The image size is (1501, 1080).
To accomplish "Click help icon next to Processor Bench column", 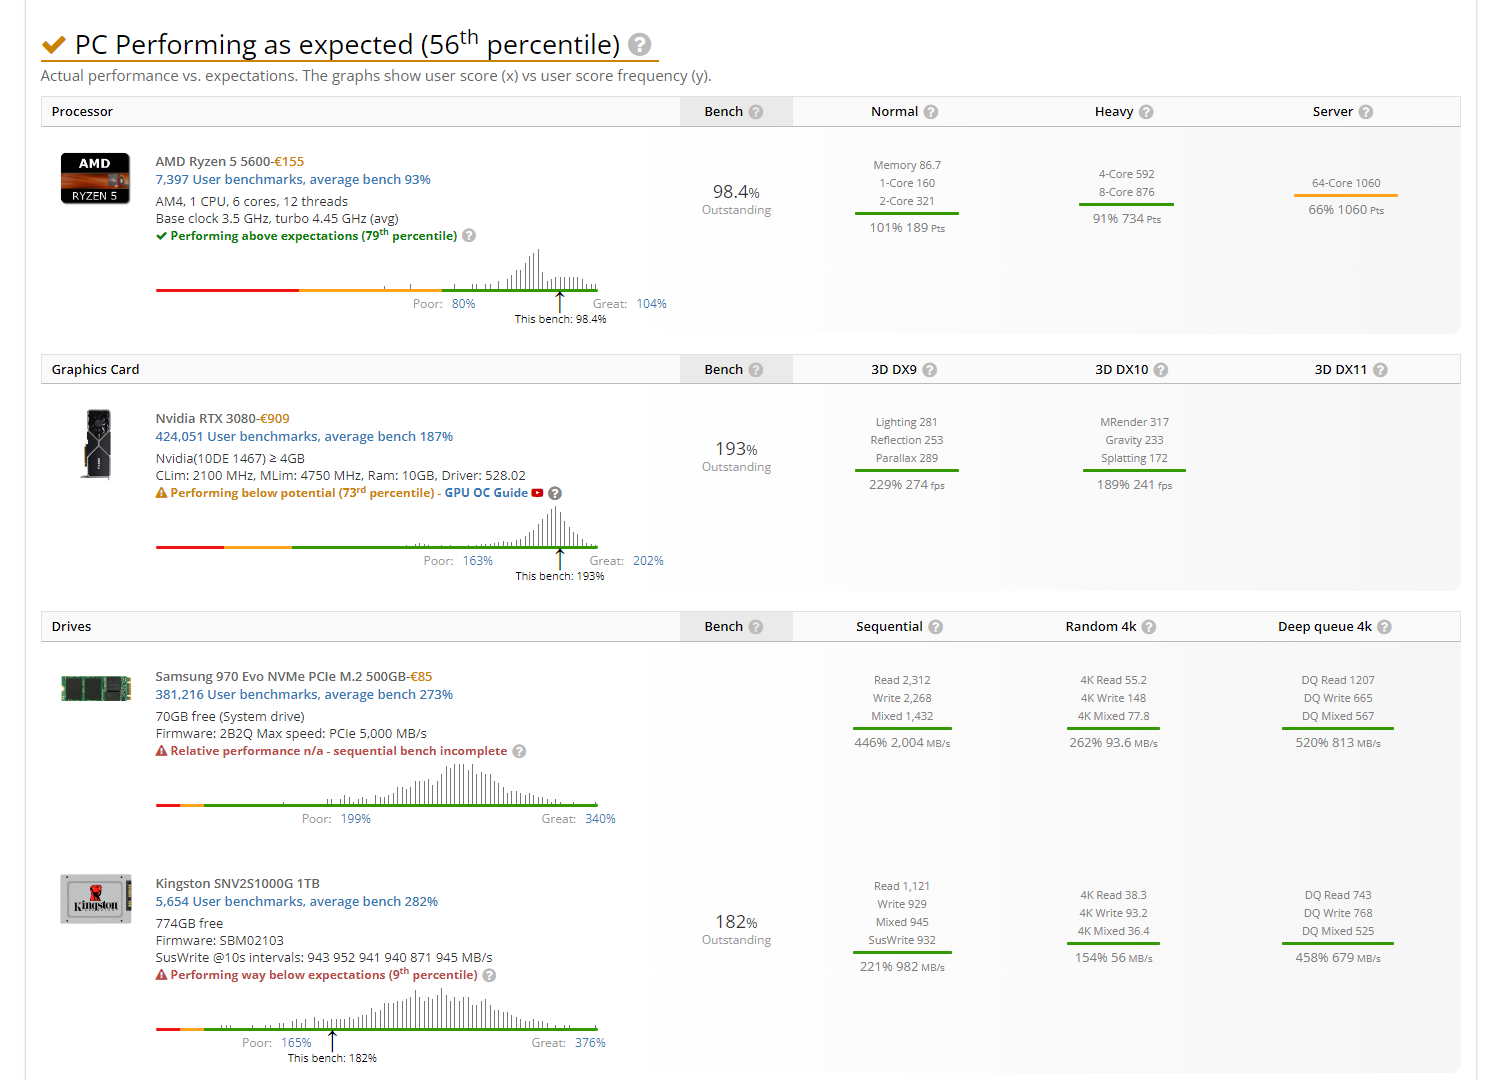I will (756, 112).
